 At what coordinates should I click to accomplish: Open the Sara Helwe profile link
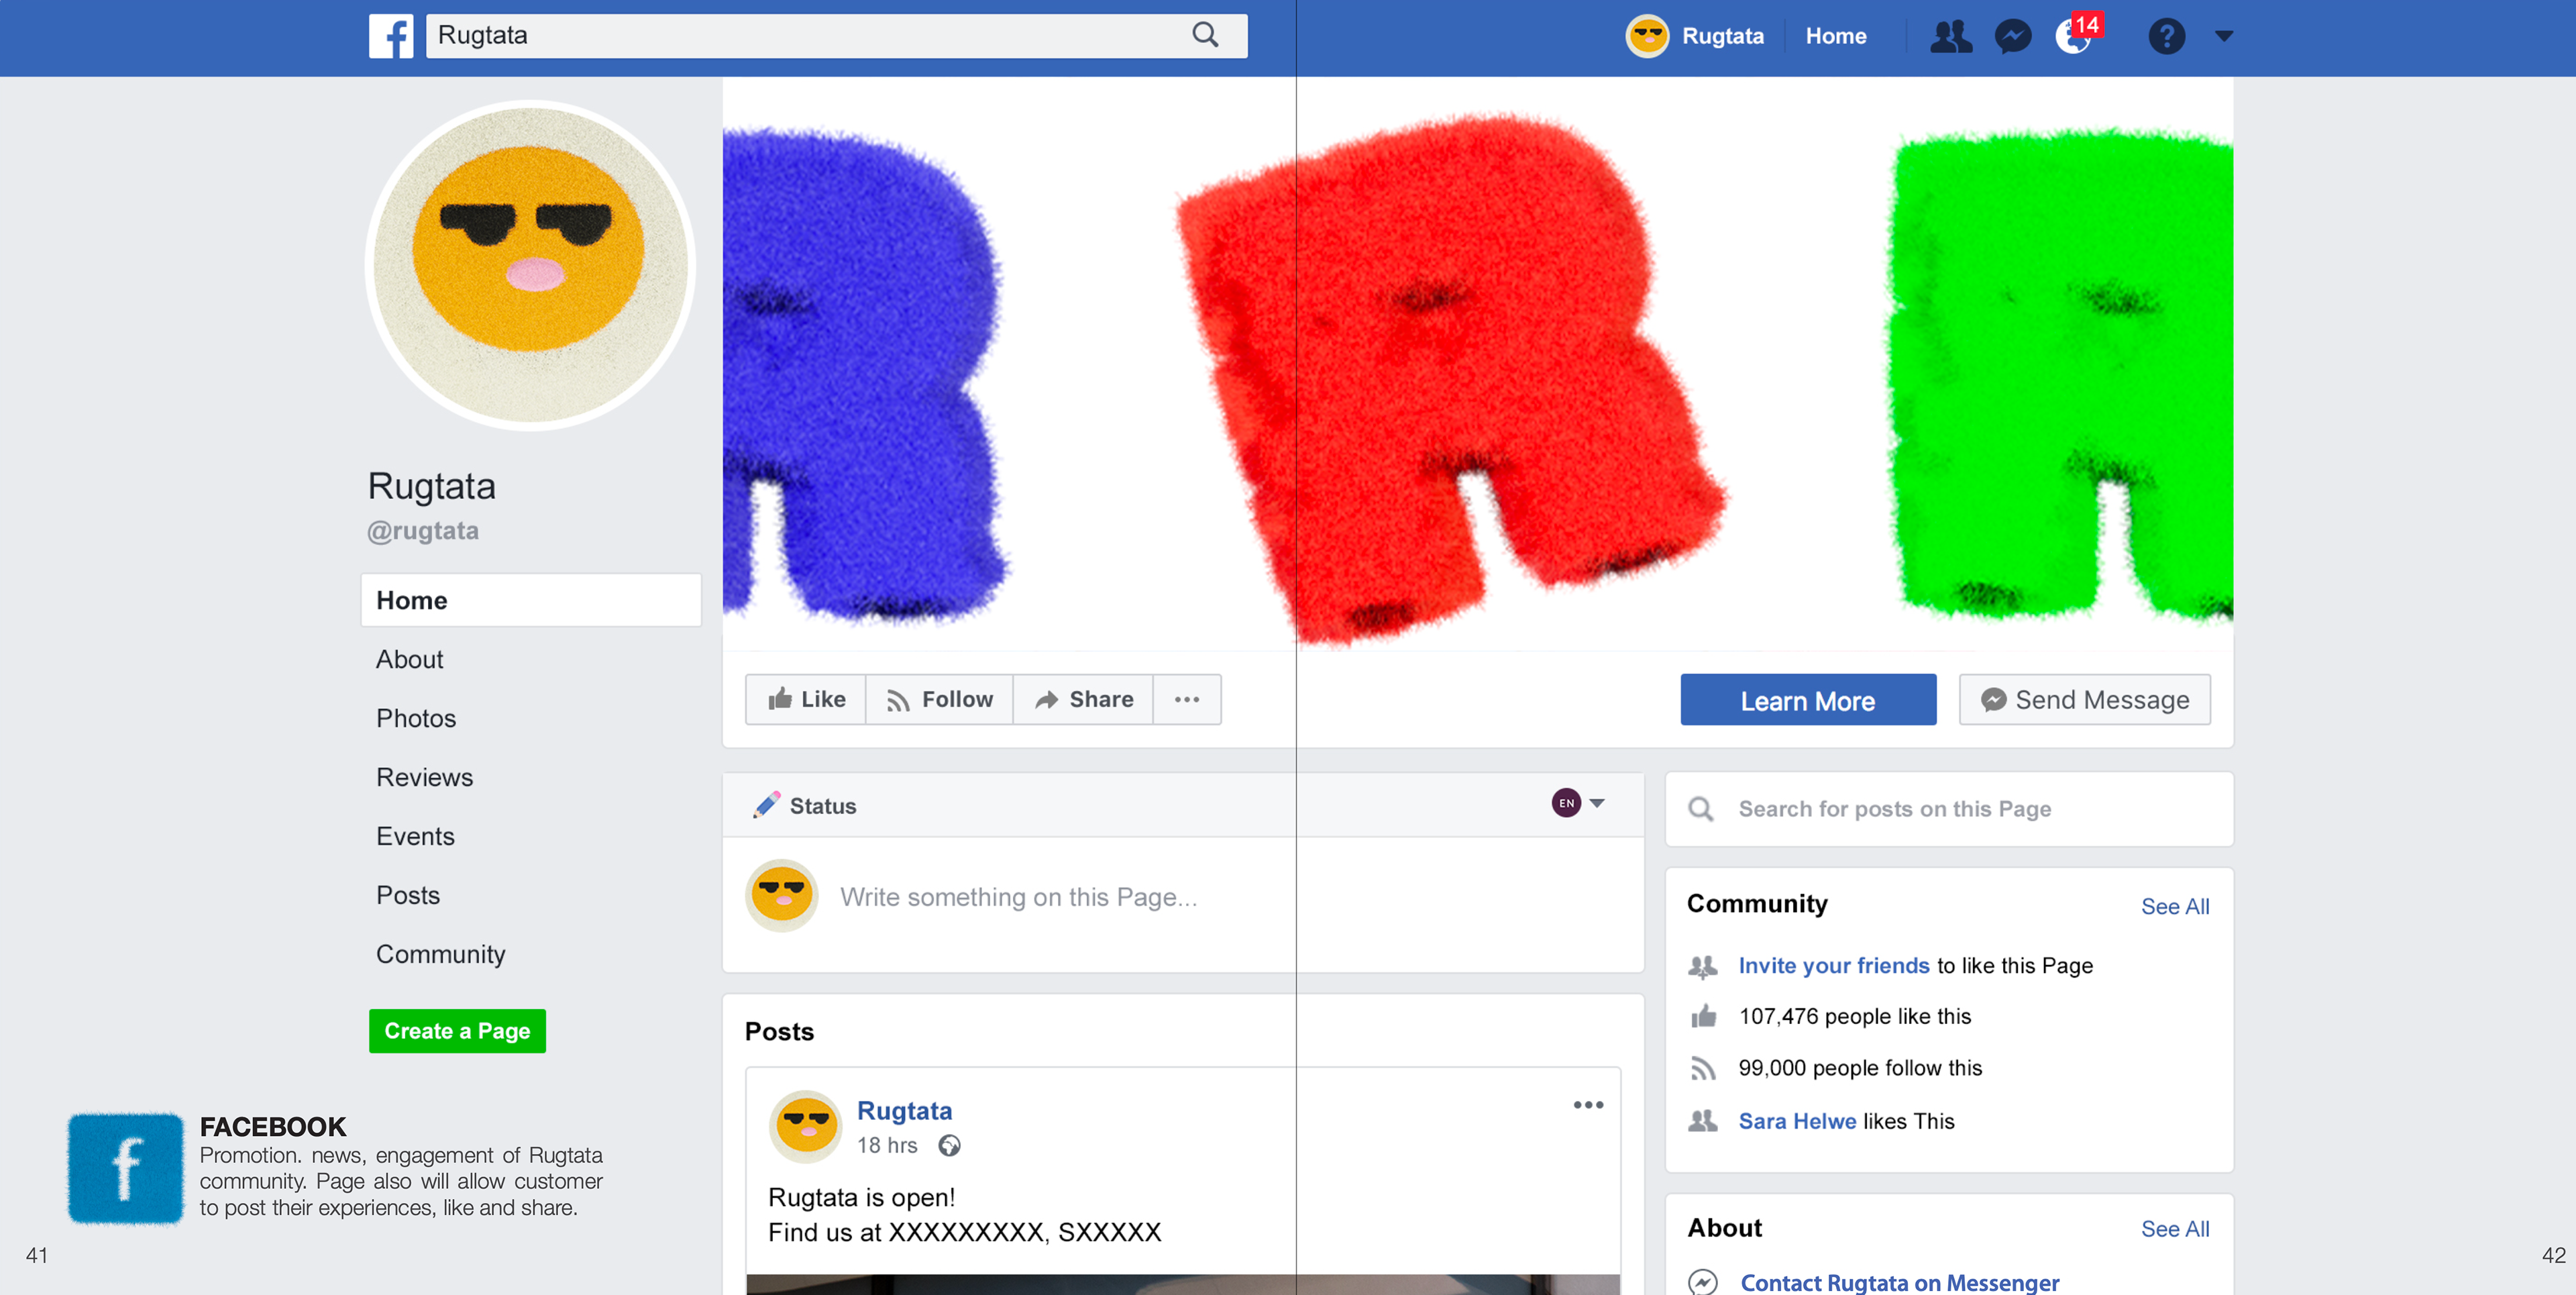[x=1797, y=1121]
